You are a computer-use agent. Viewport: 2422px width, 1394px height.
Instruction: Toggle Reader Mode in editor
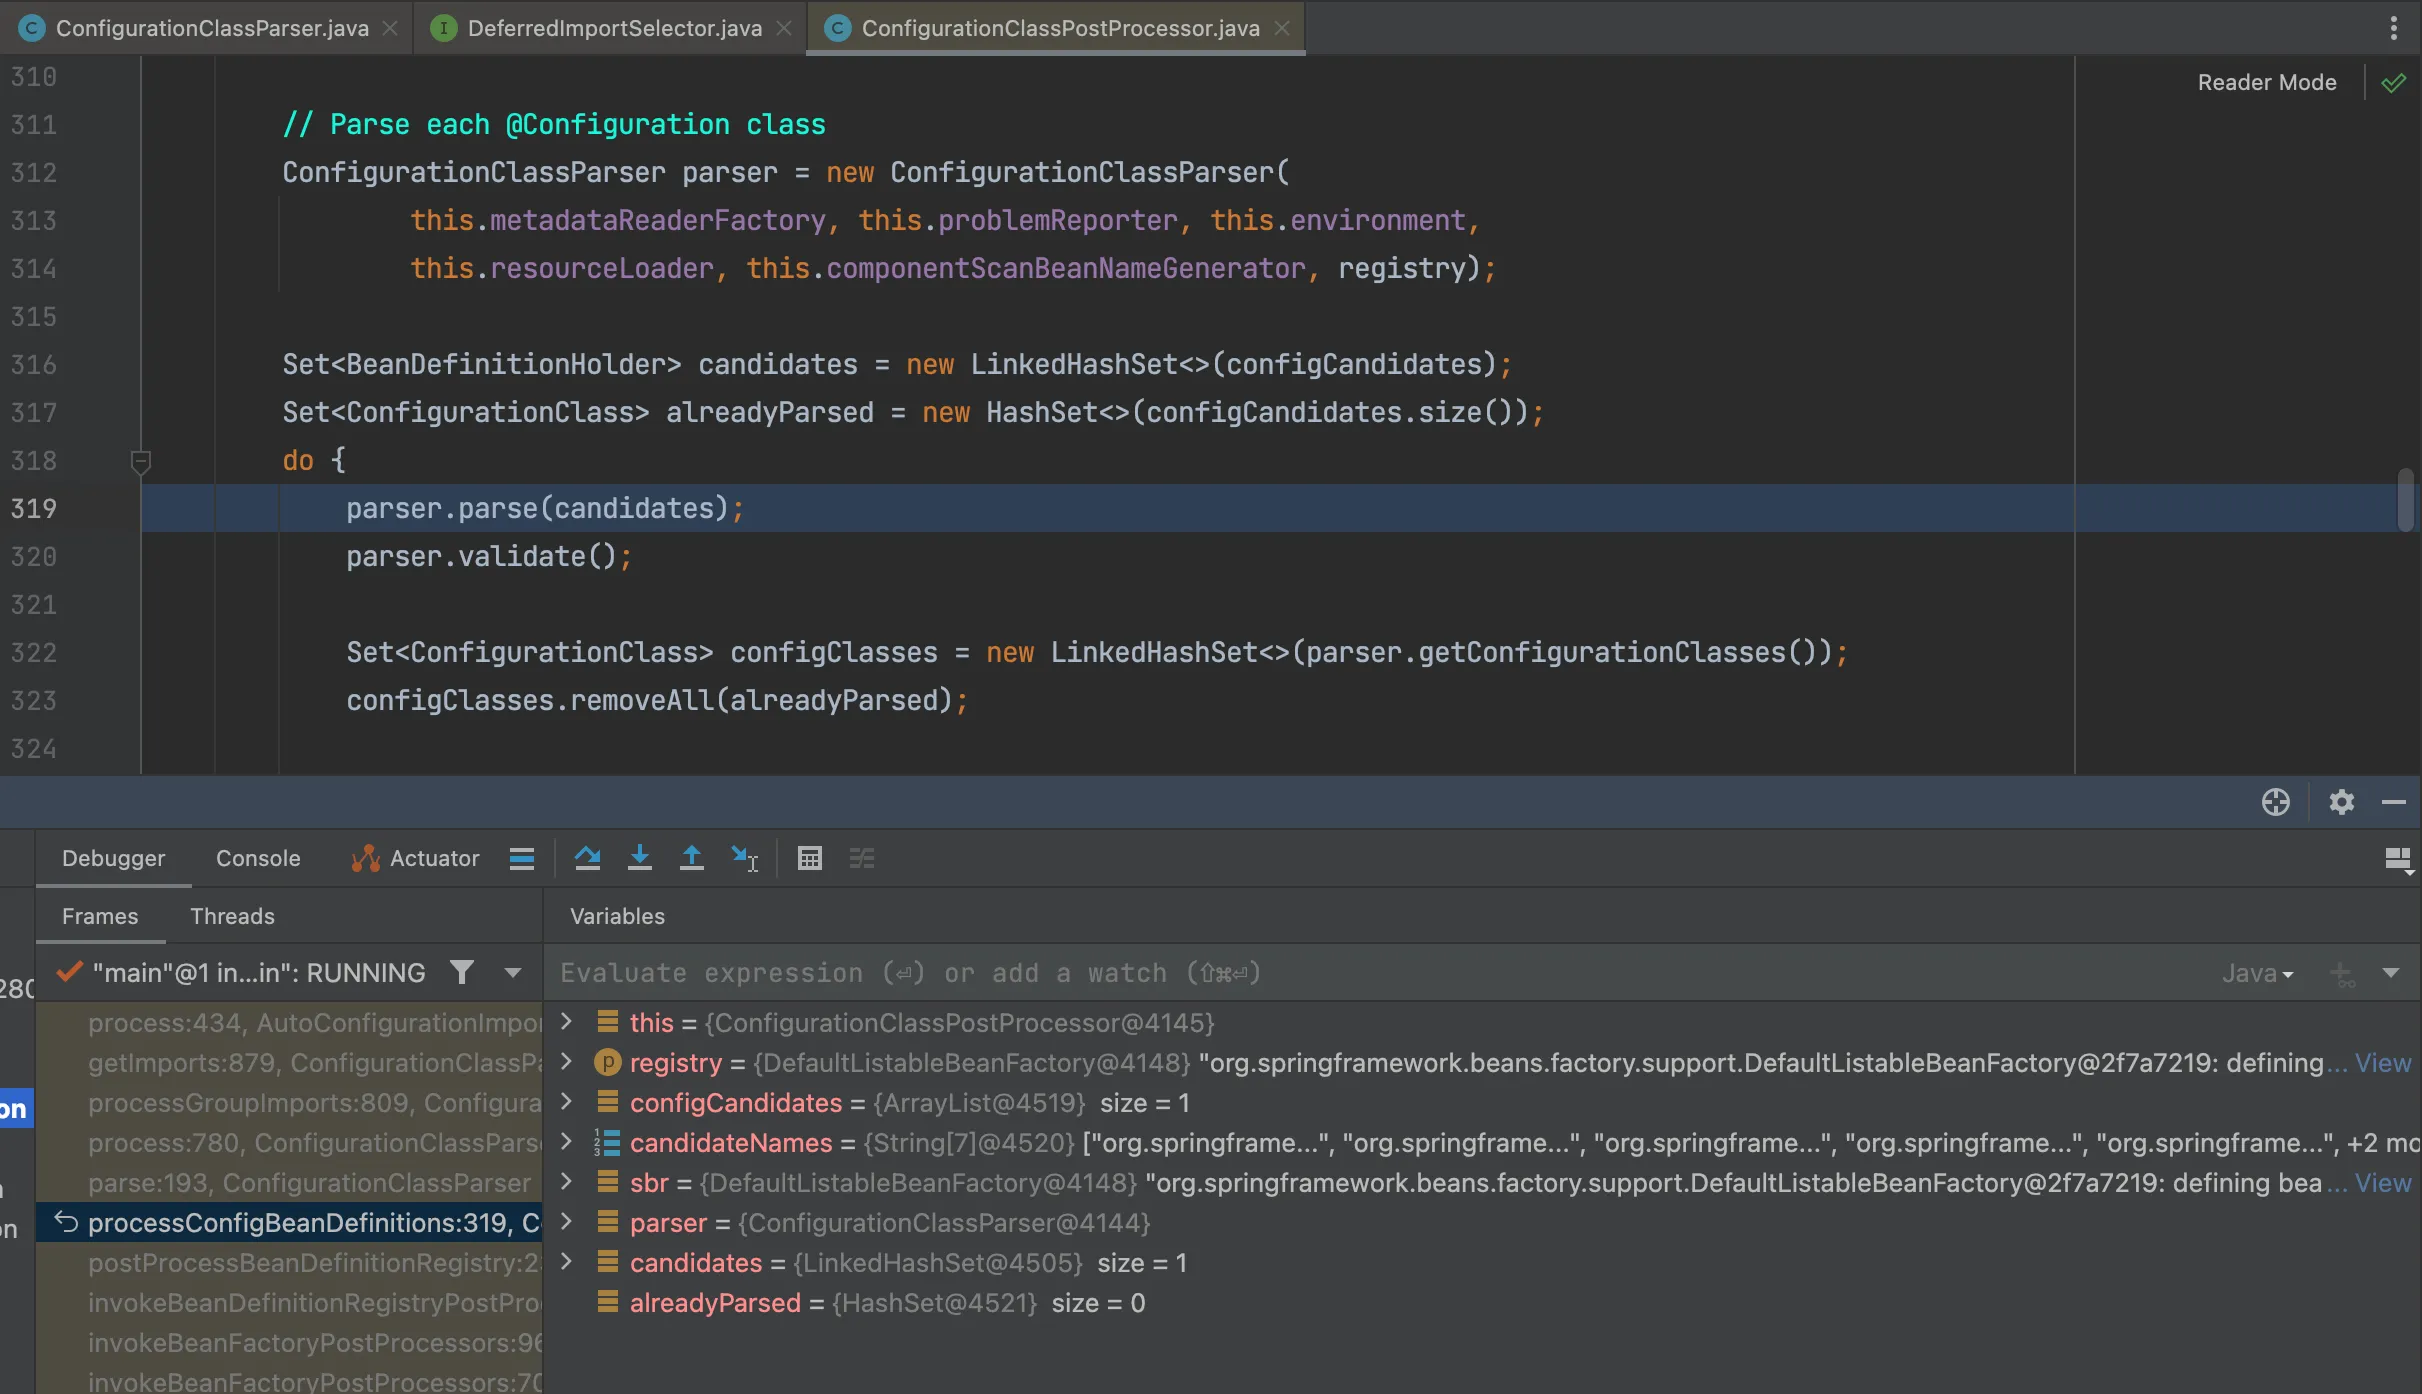point(2266,82)
